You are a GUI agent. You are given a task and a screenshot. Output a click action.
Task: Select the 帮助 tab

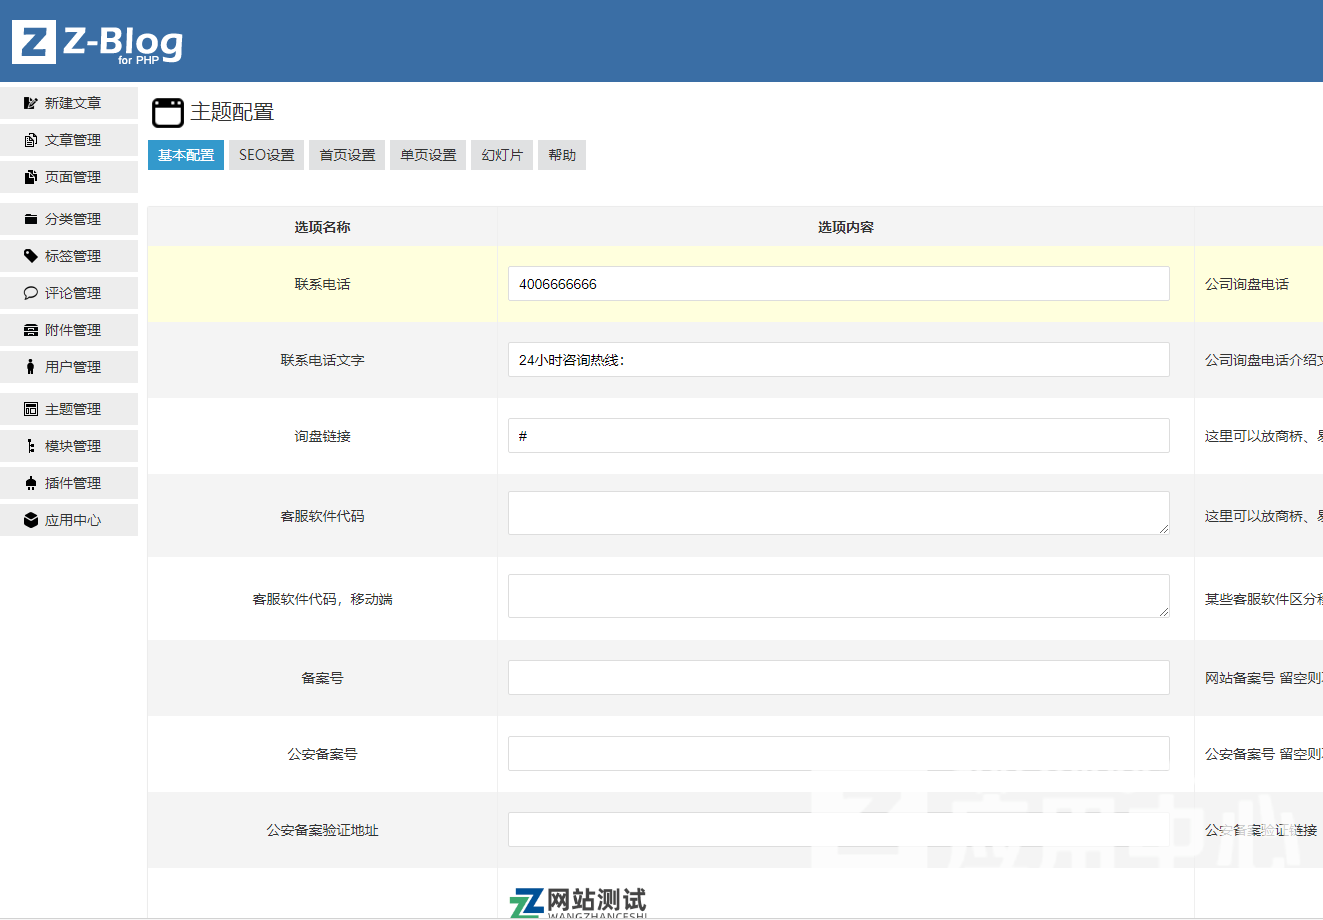(562, 155)
